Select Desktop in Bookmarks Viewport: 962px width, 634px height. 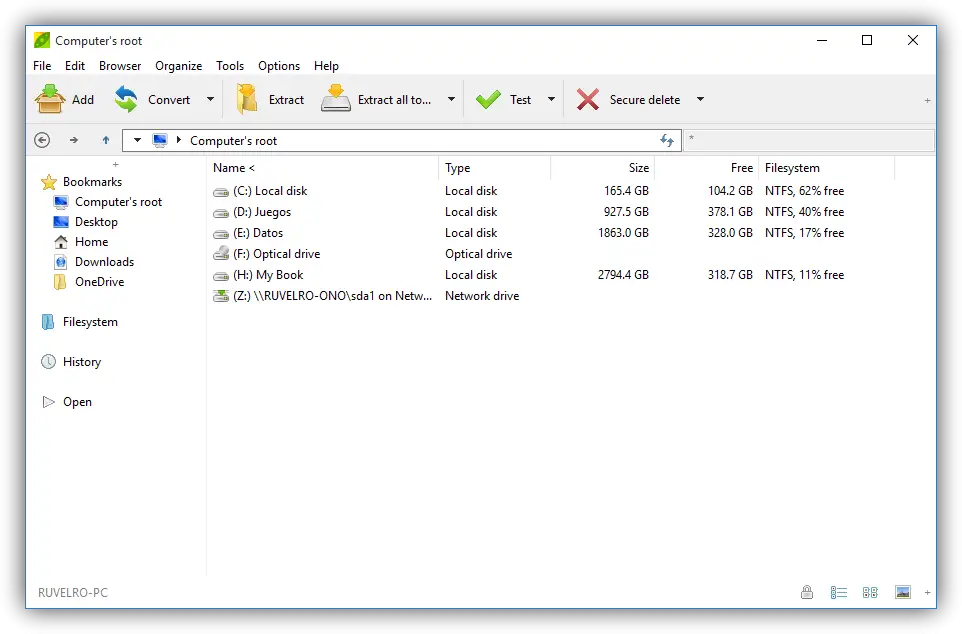[x=96, y=222]
